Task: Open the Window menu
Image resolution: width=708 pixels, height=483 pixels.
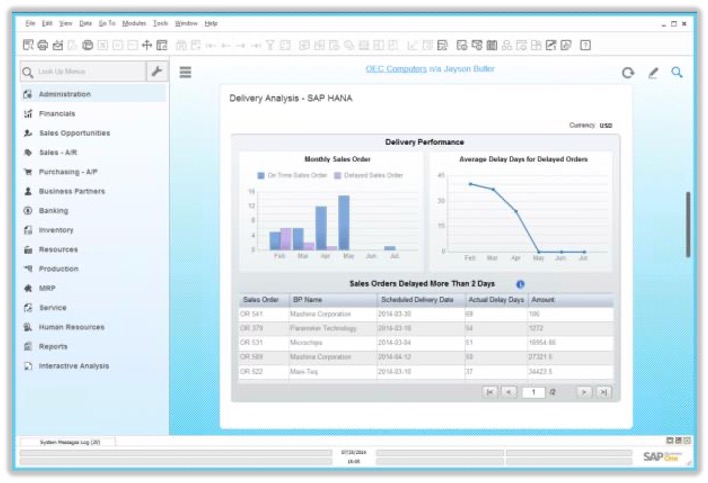Action: click(x=186, y=23)
